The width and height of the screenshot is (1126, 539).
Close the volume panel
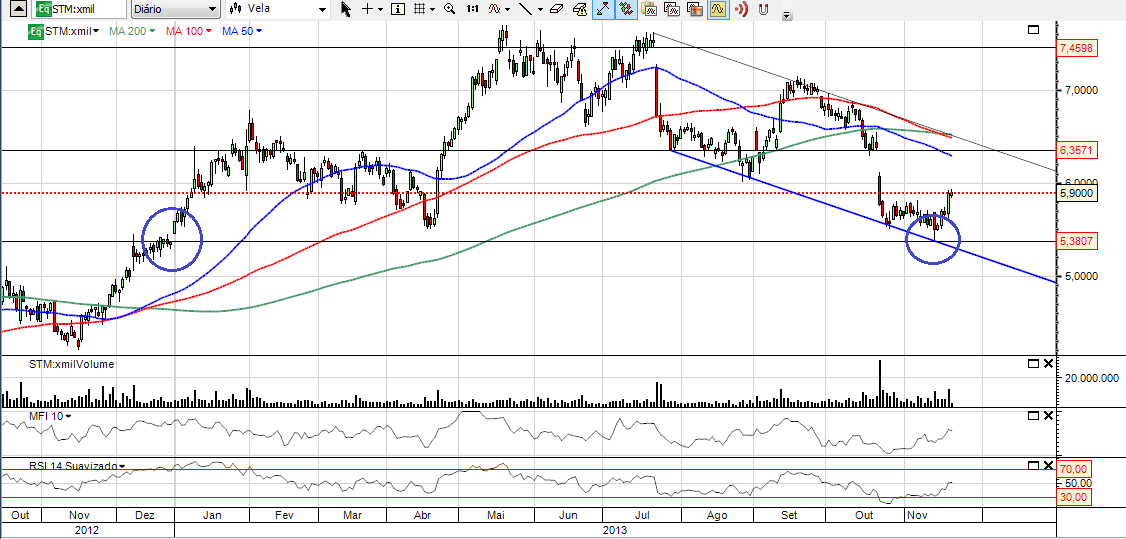(x=1048, y=364)
